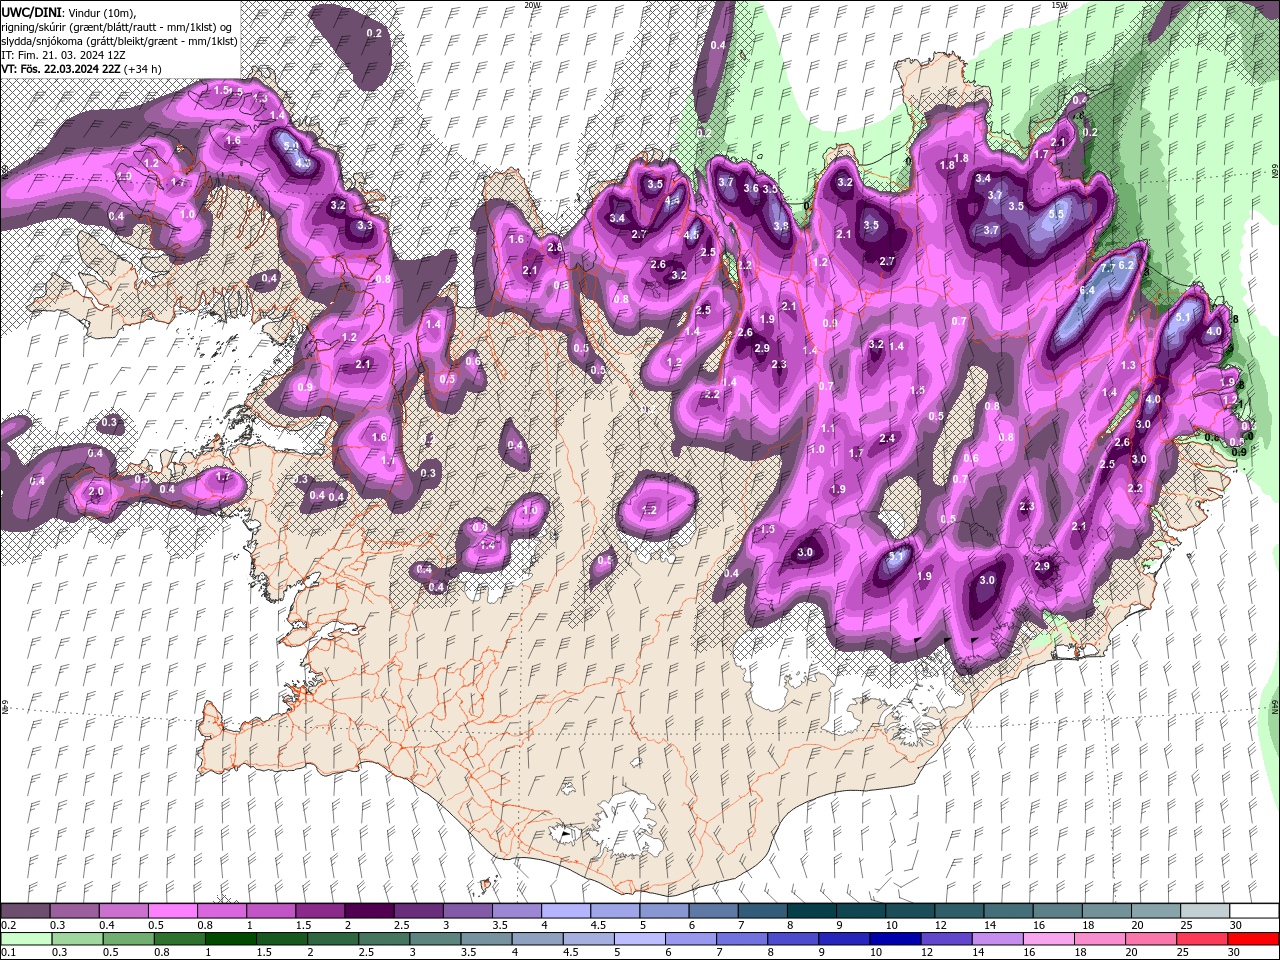Screen dimensions: 1280x960
Task: Click the "slydda/snjókoma" legend description line
Action: click(x=119, y=40)
